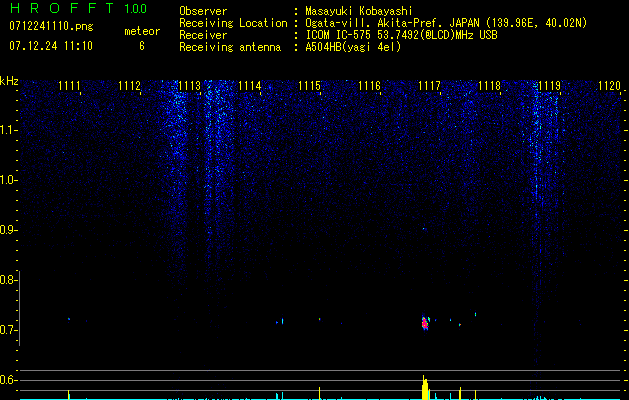Select the filename 0712241110.png

pos(51,27)
